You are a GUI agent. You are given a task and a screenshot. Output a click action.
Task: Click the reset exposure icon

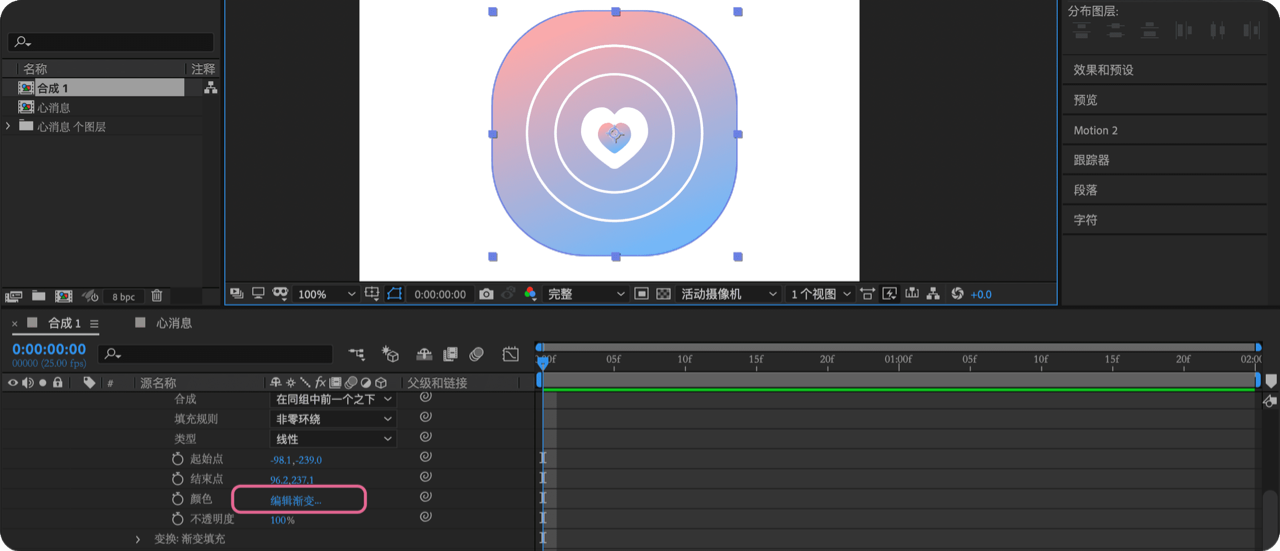coord(957,294)
